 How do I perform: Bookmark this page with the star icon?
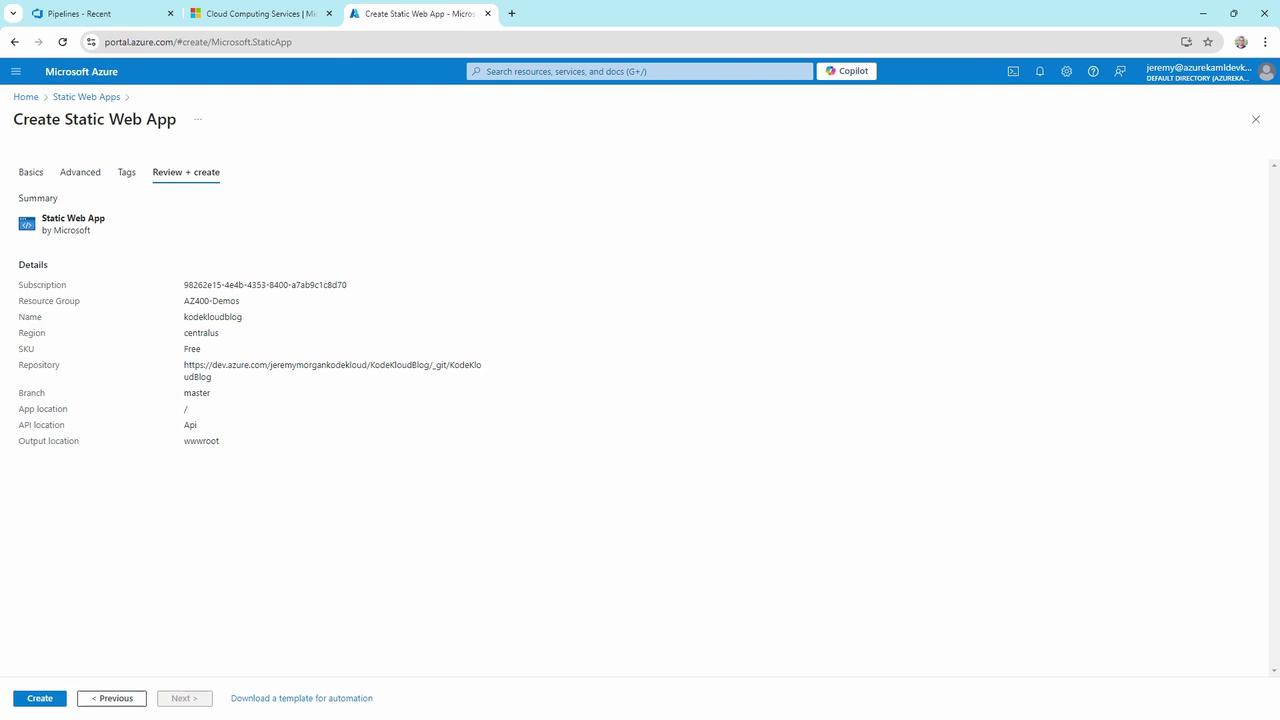[x=1208, y=42]
